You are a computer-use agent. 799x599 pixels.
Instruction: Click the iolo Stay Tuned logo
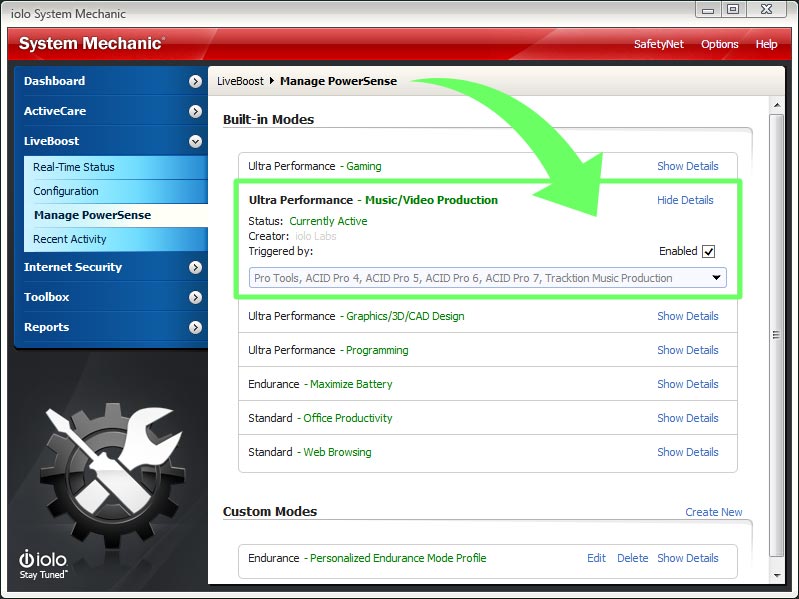pos(43,564)
